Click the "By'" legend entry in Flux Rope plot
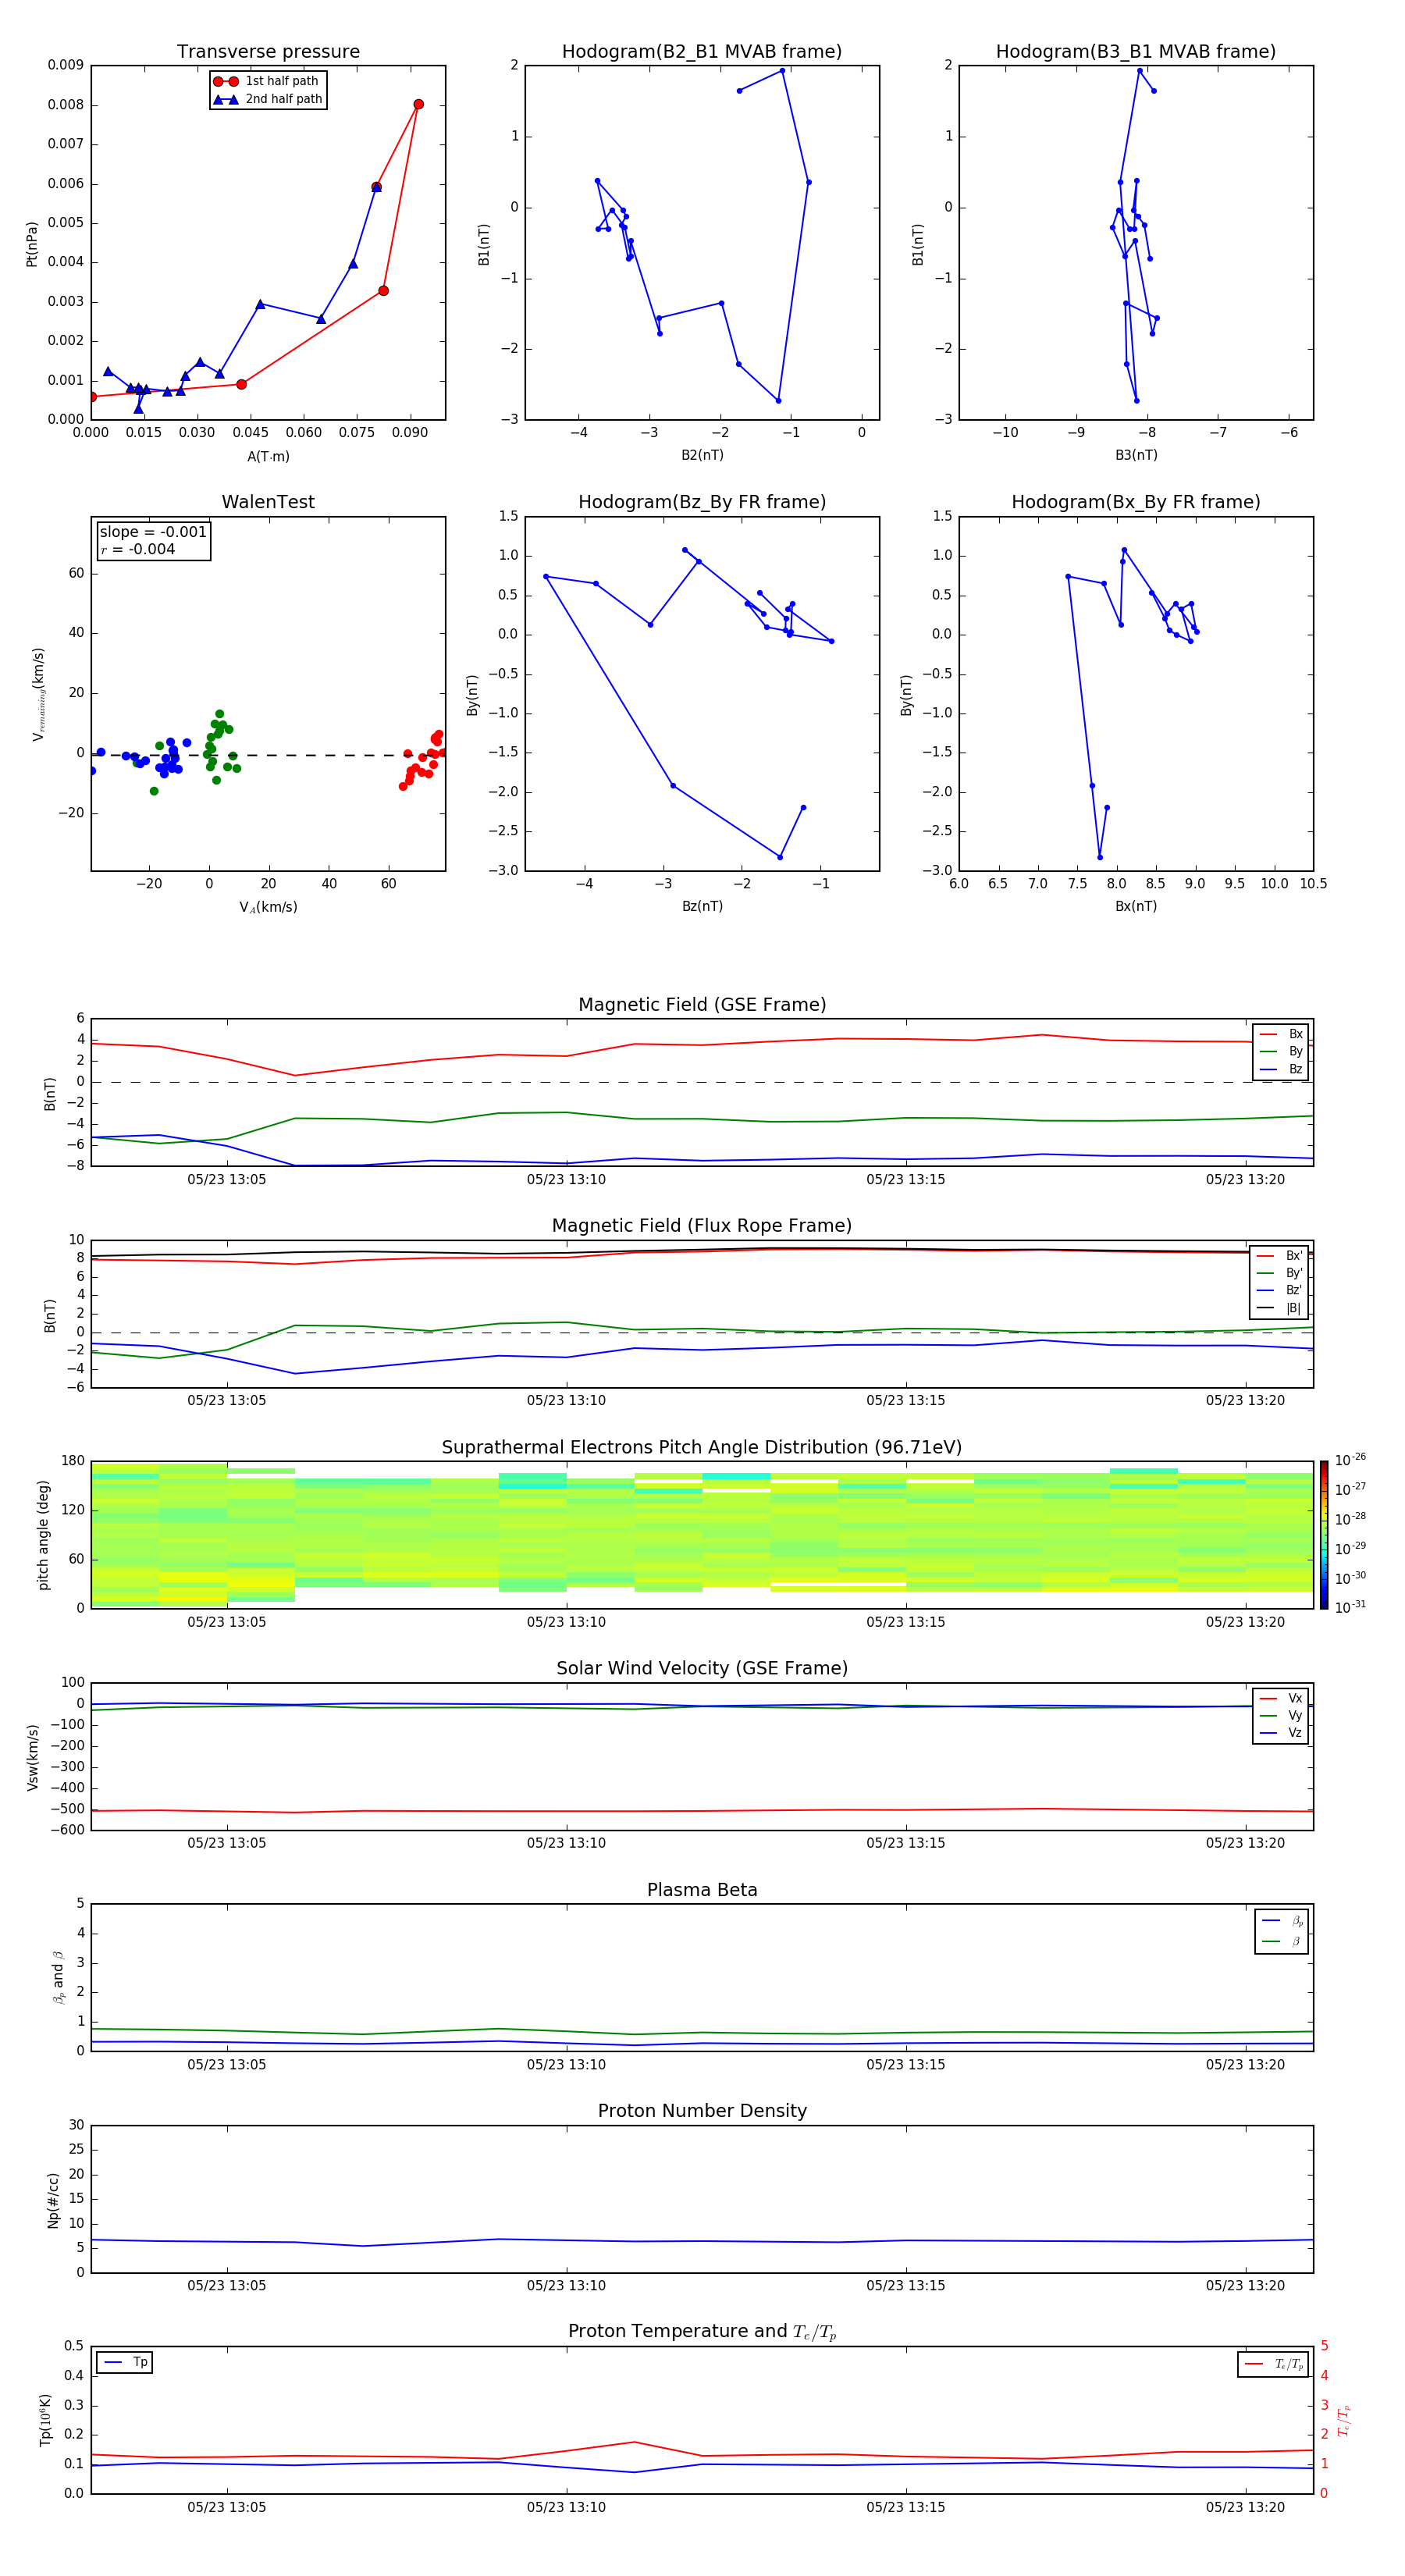This screenshot has width=1405, height=2576. point(1279,1273)
